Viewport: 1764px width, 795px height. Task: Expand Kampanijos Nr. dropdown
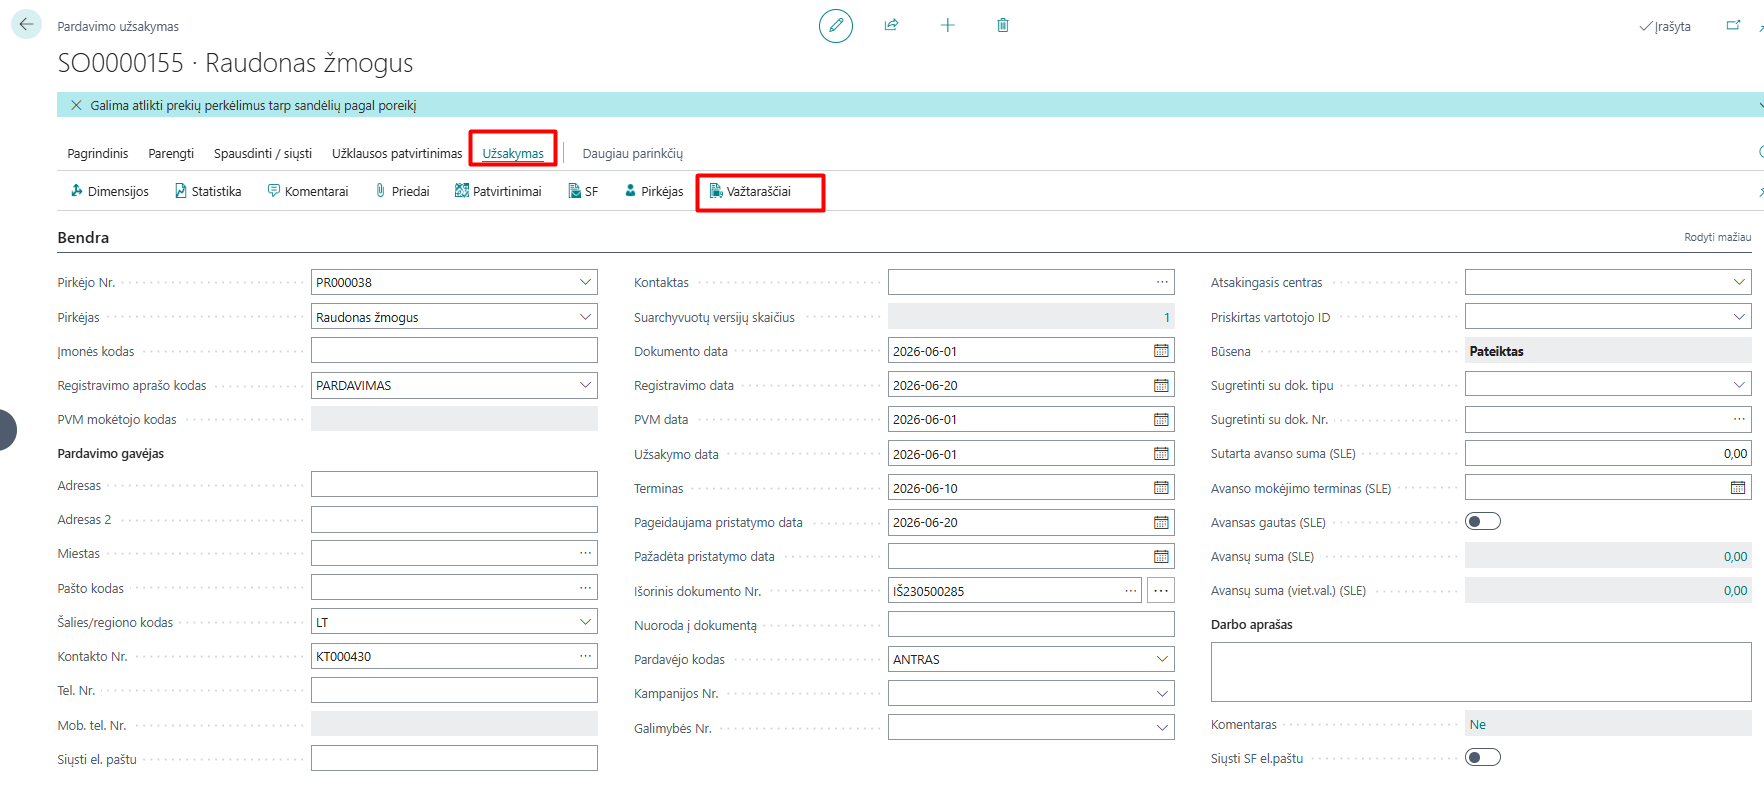(1162, 693)
